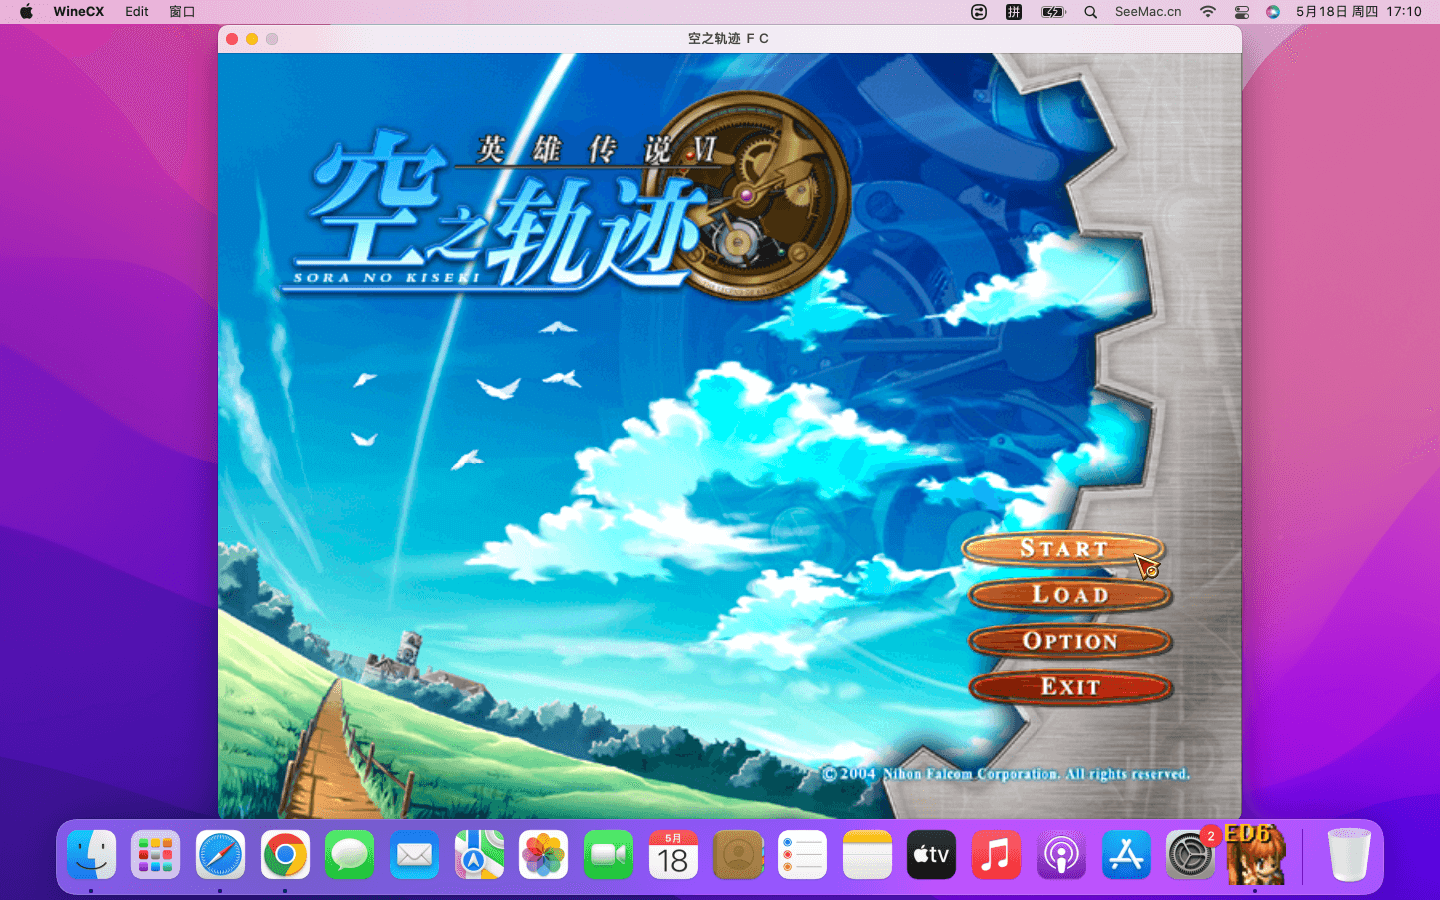
Task: Click the START button in game menu
Action: point(1063,549)
